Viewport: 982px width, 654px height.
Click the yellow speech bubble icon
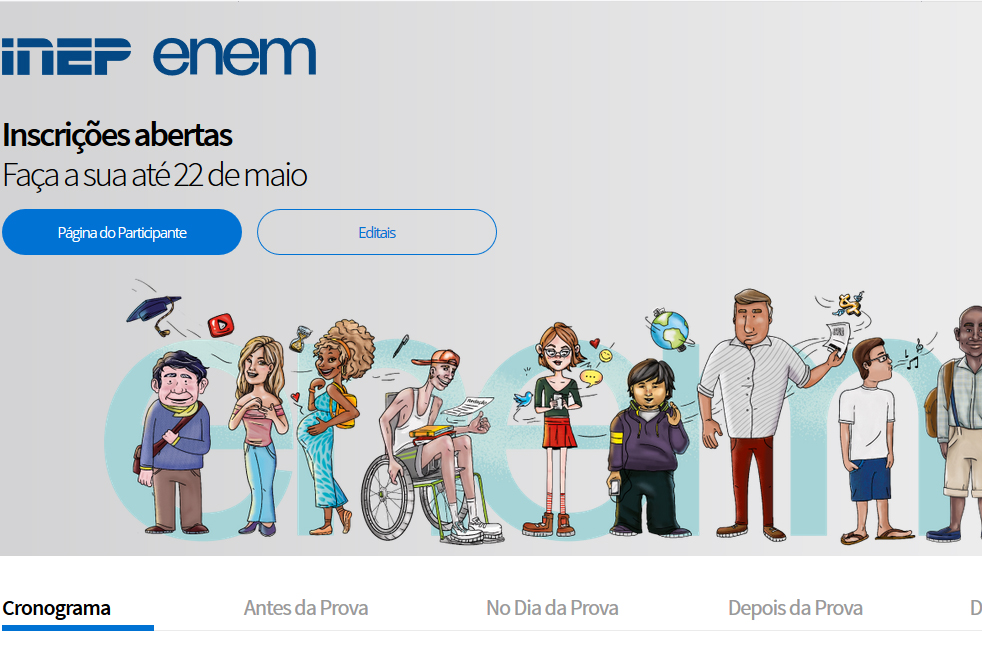[x=590, y=377]
